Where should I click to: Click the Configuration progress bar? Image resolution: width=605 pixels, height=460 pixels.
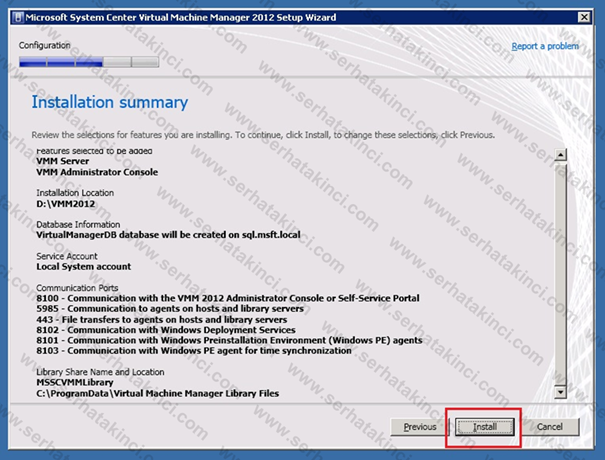pyautogui.click(x=89, y=62)
